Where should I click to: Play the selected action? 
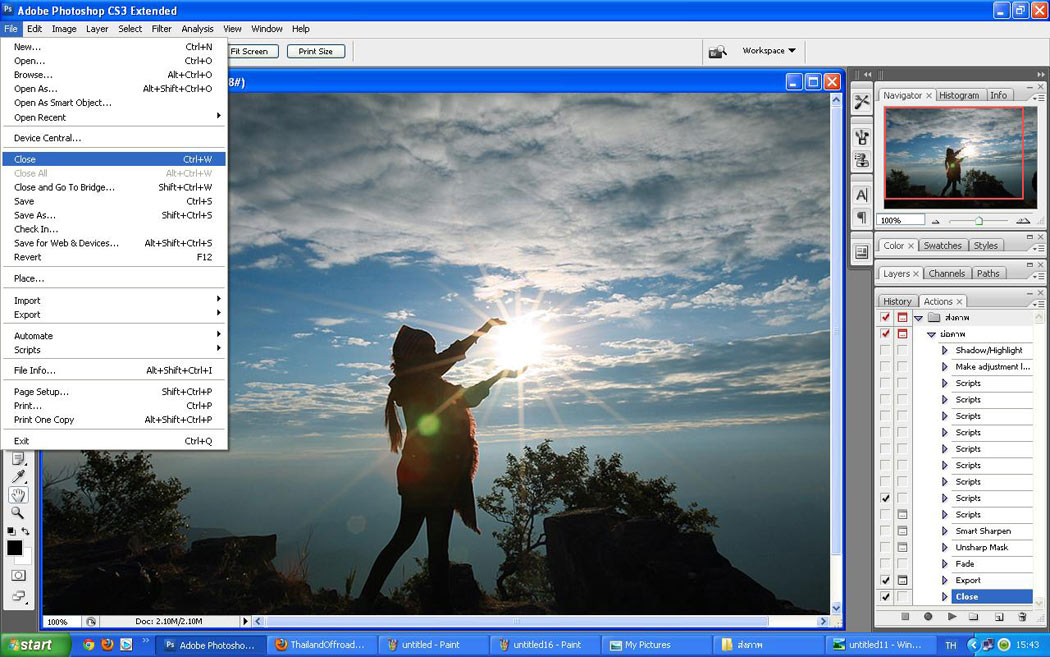pos(951,617)
